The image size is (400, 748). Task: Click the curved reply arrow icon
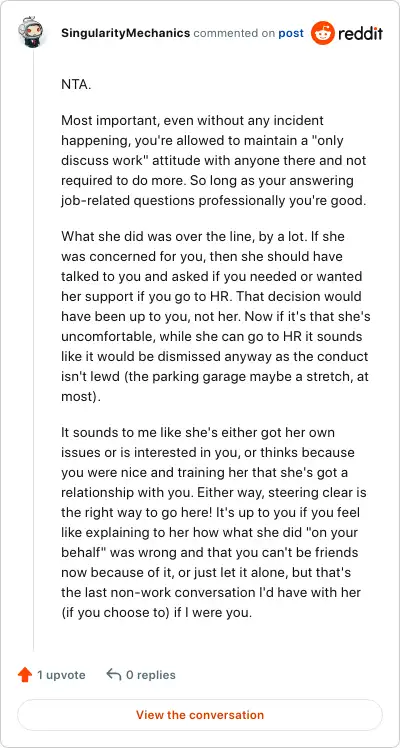(113, 675)
